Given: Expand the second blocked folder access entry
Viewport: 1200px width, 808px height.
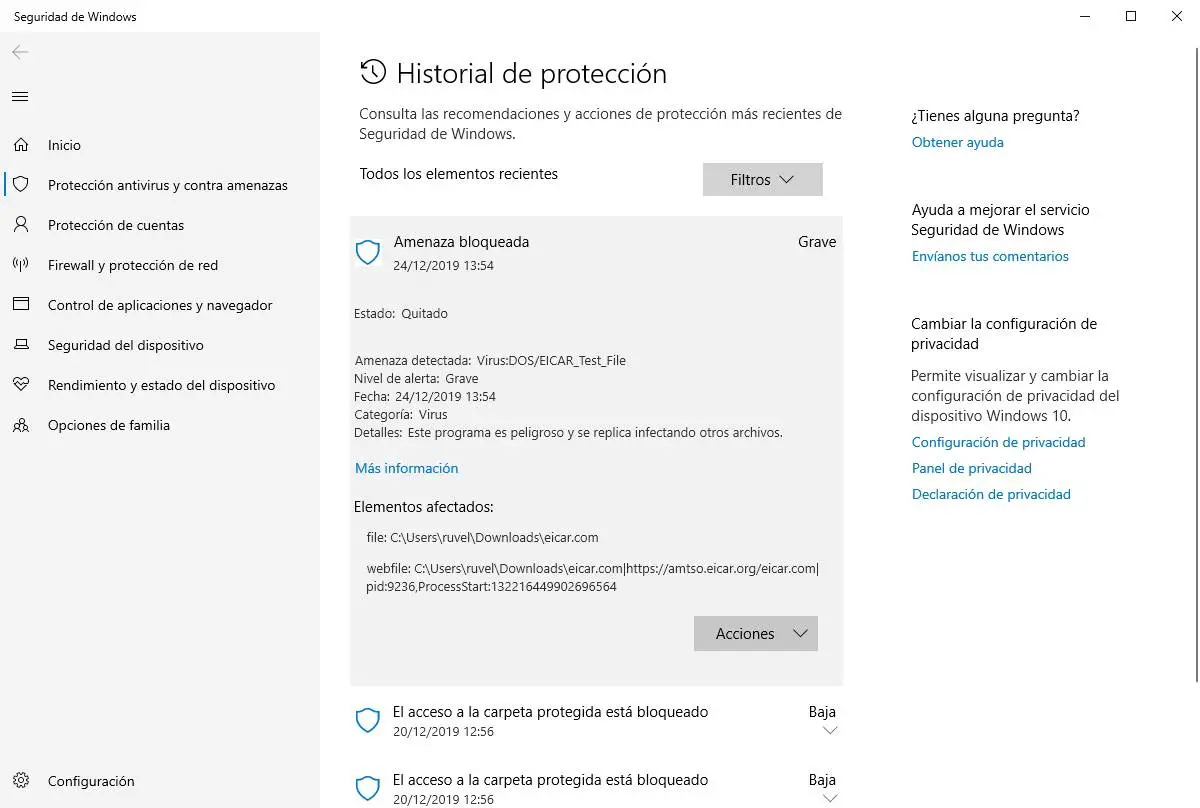Looking at the screenshot, I should 829,798.
